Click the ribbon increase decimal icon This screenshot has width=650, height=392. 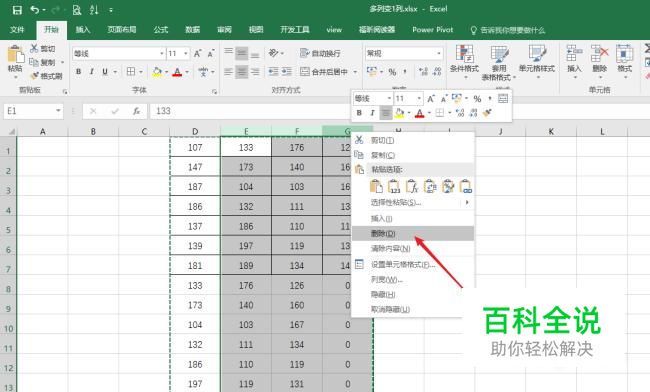coord(423,72)
